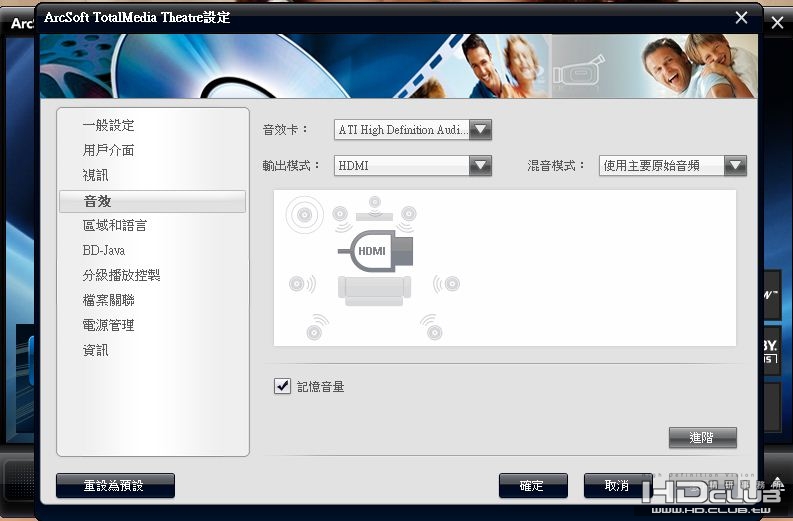Click the 重設為預設 reset button

click(115, 486)
